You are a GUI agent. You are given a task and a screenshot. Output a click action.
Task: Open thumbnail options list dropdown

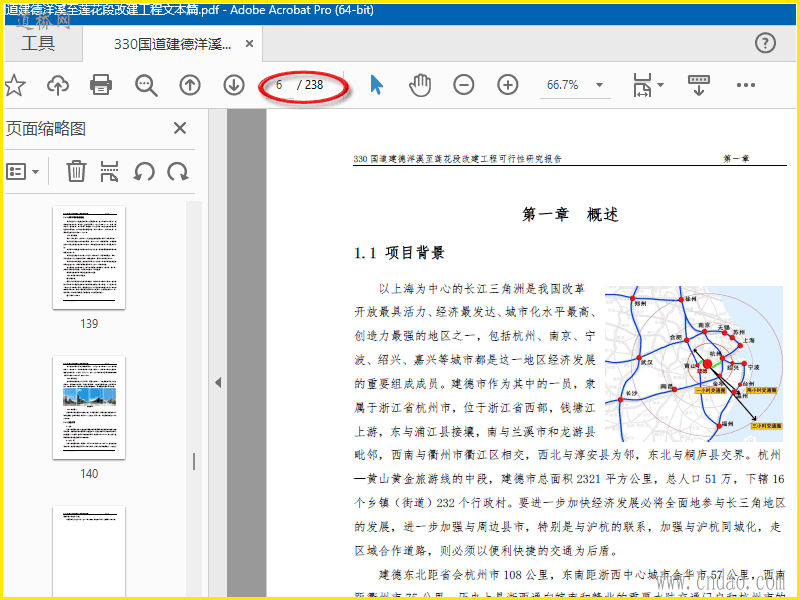coord(23,171)
